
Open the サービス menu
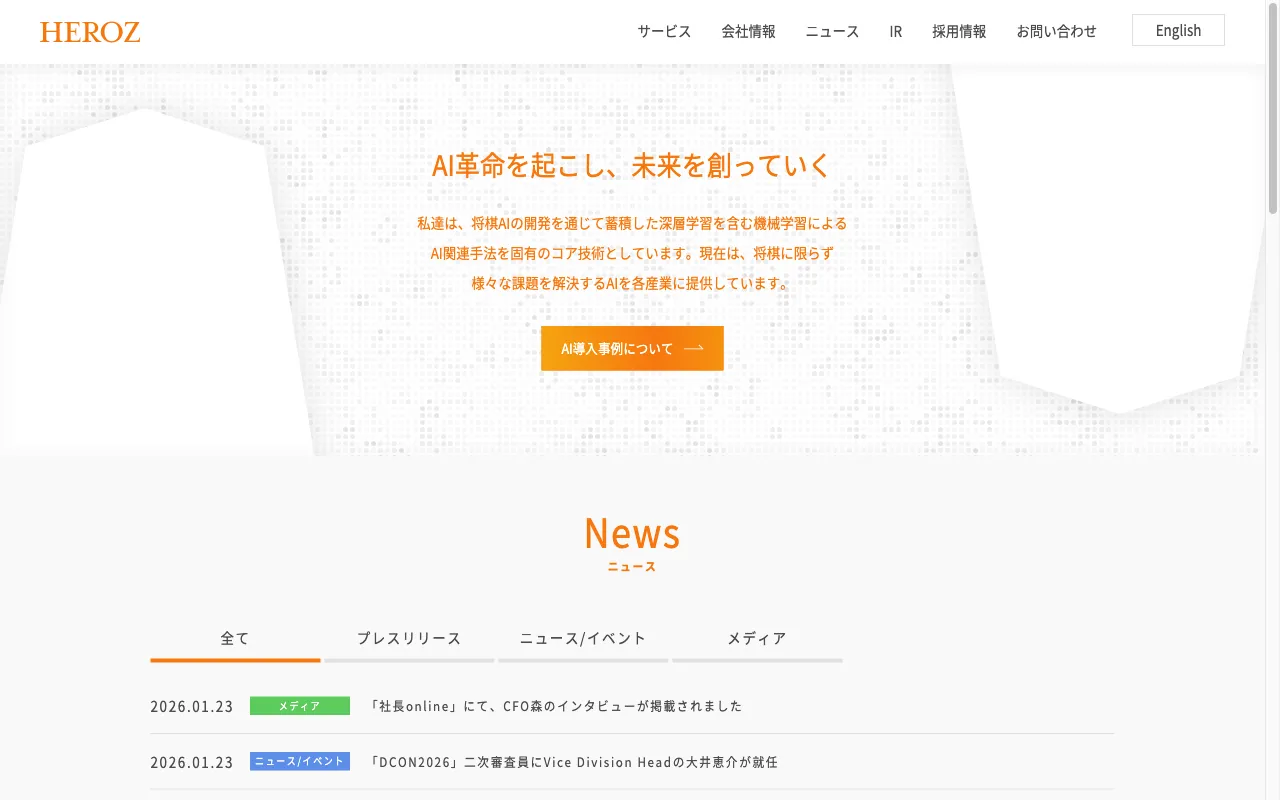point(664,31)
